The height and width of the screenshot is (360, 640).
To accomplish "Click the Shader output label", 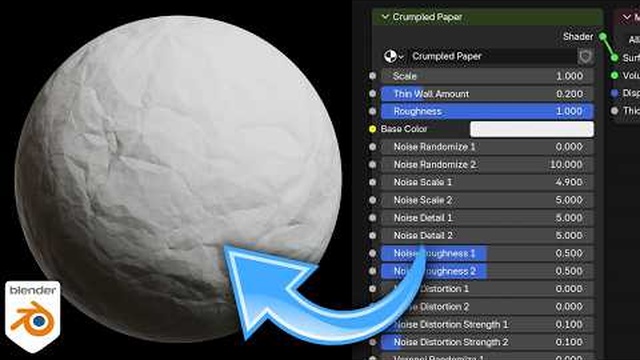I will 578,37.
